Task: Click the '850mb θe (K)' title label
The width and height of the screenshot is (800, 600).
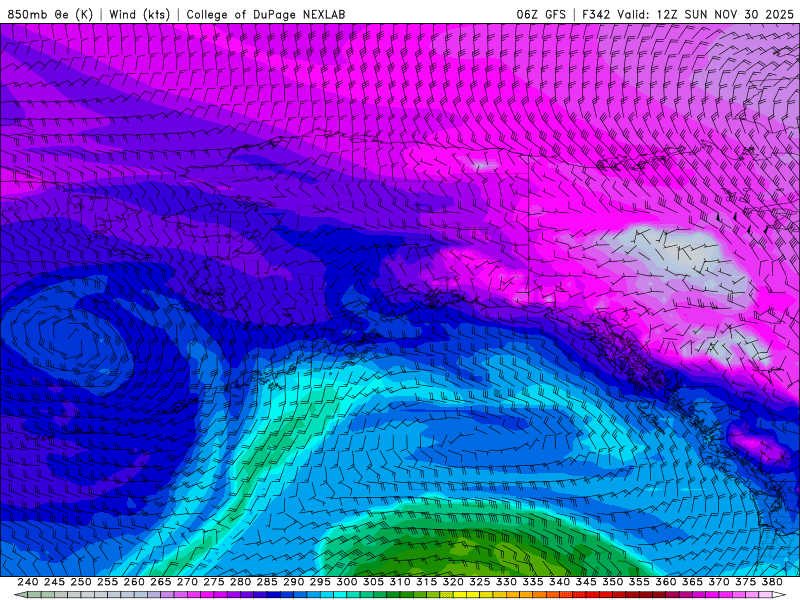Action: [50, 14]
